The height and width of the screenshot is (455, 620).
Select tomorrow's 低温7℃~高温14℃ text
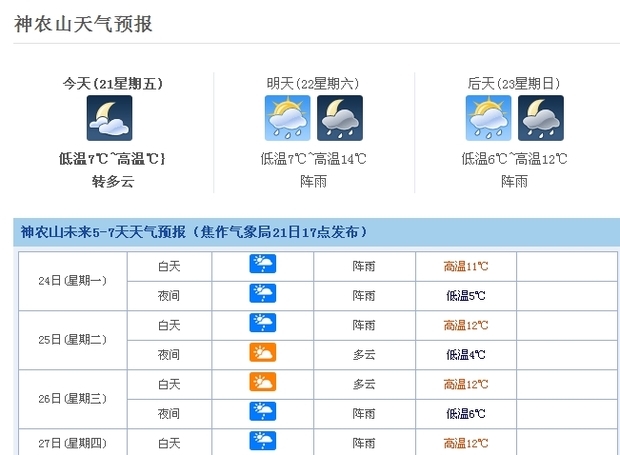click(x=313, y=159)
